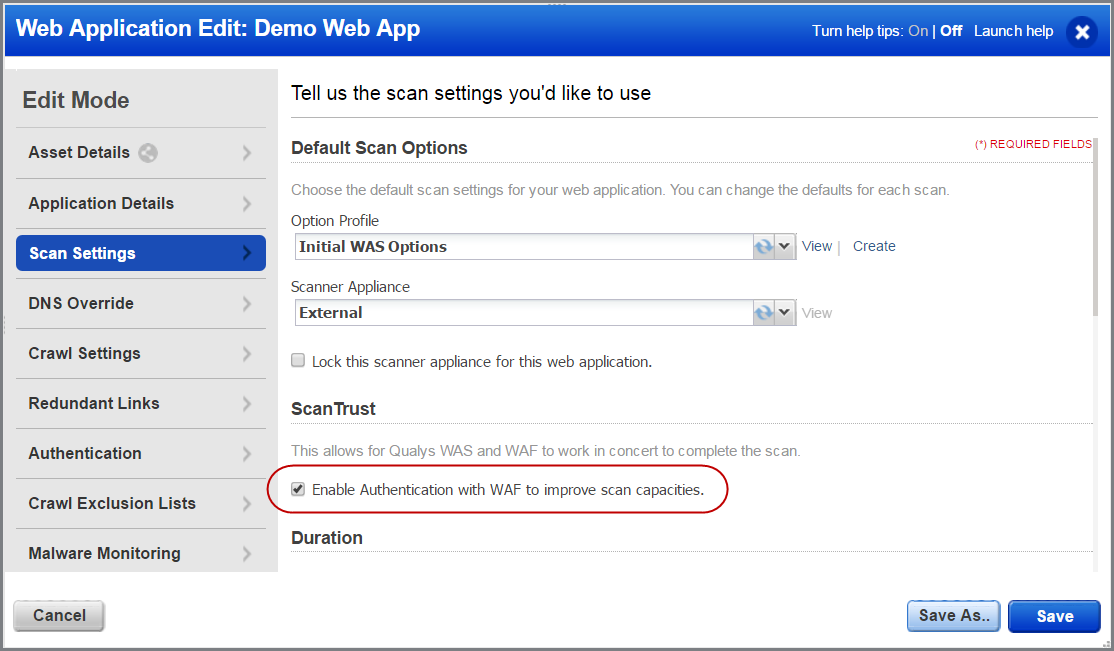The height and width of the screenshot is (651, 1114).
Task: Launch help from the title bar
Action: tap(1013, 31)
